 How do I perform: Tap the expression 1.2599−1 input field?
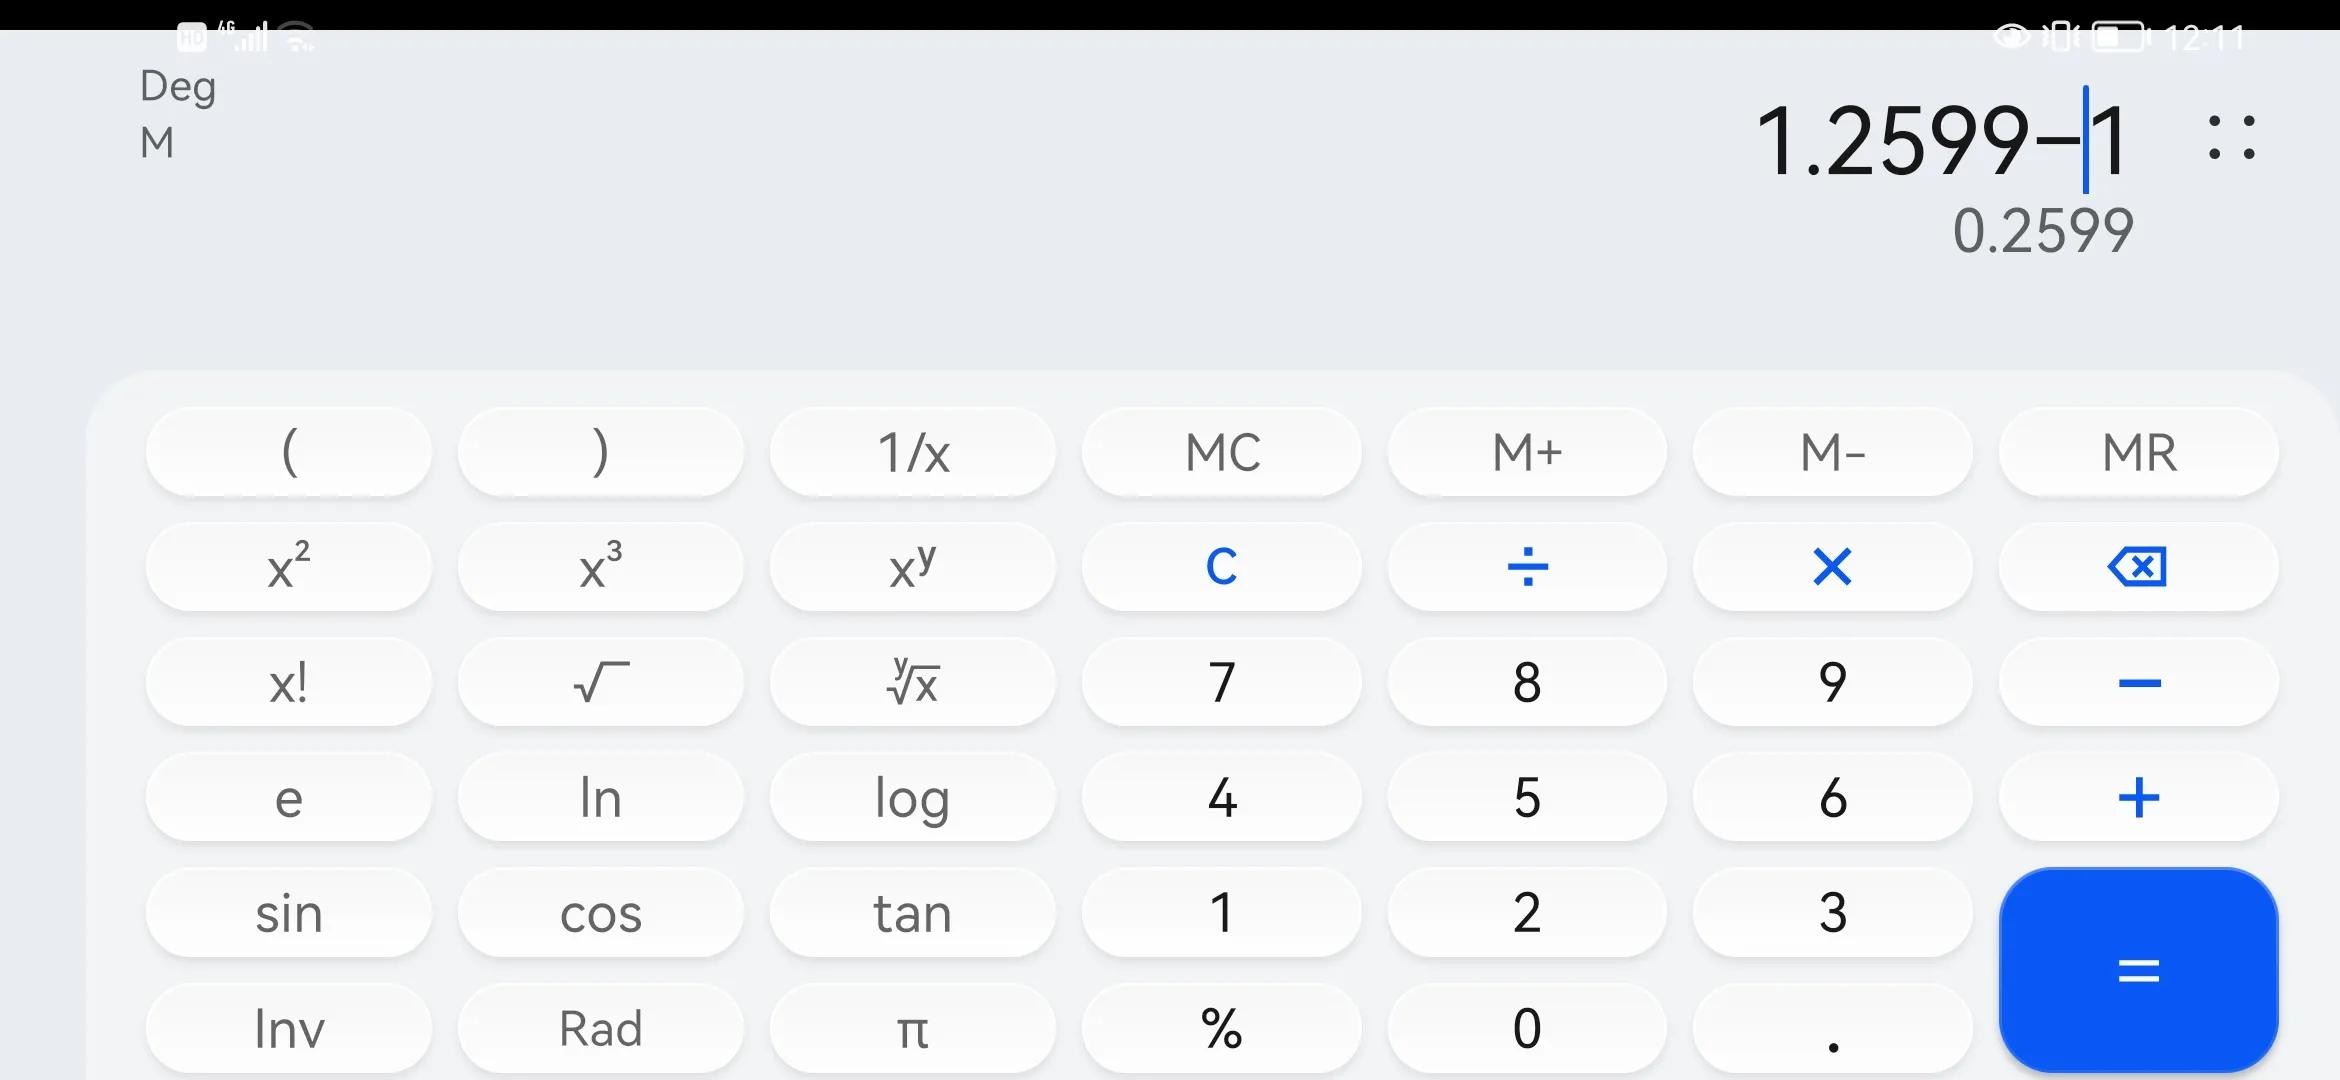[1940, 140]
